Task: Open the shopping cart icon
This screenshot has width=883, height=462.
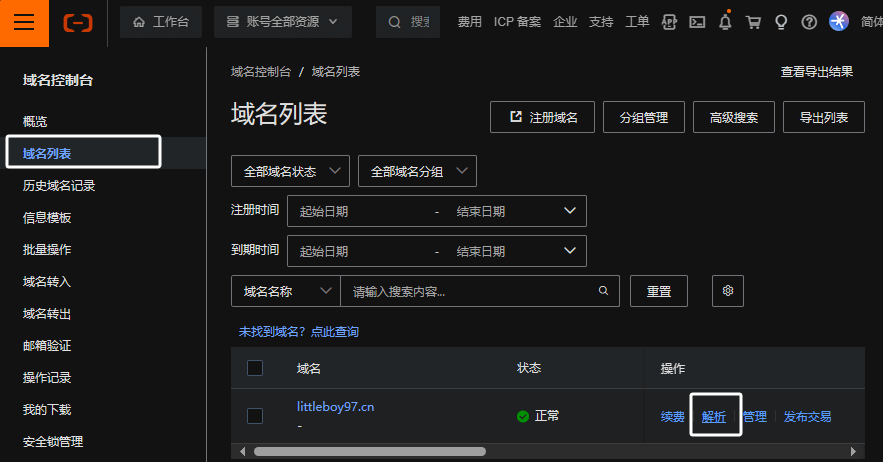Action: tap(753, 22)
